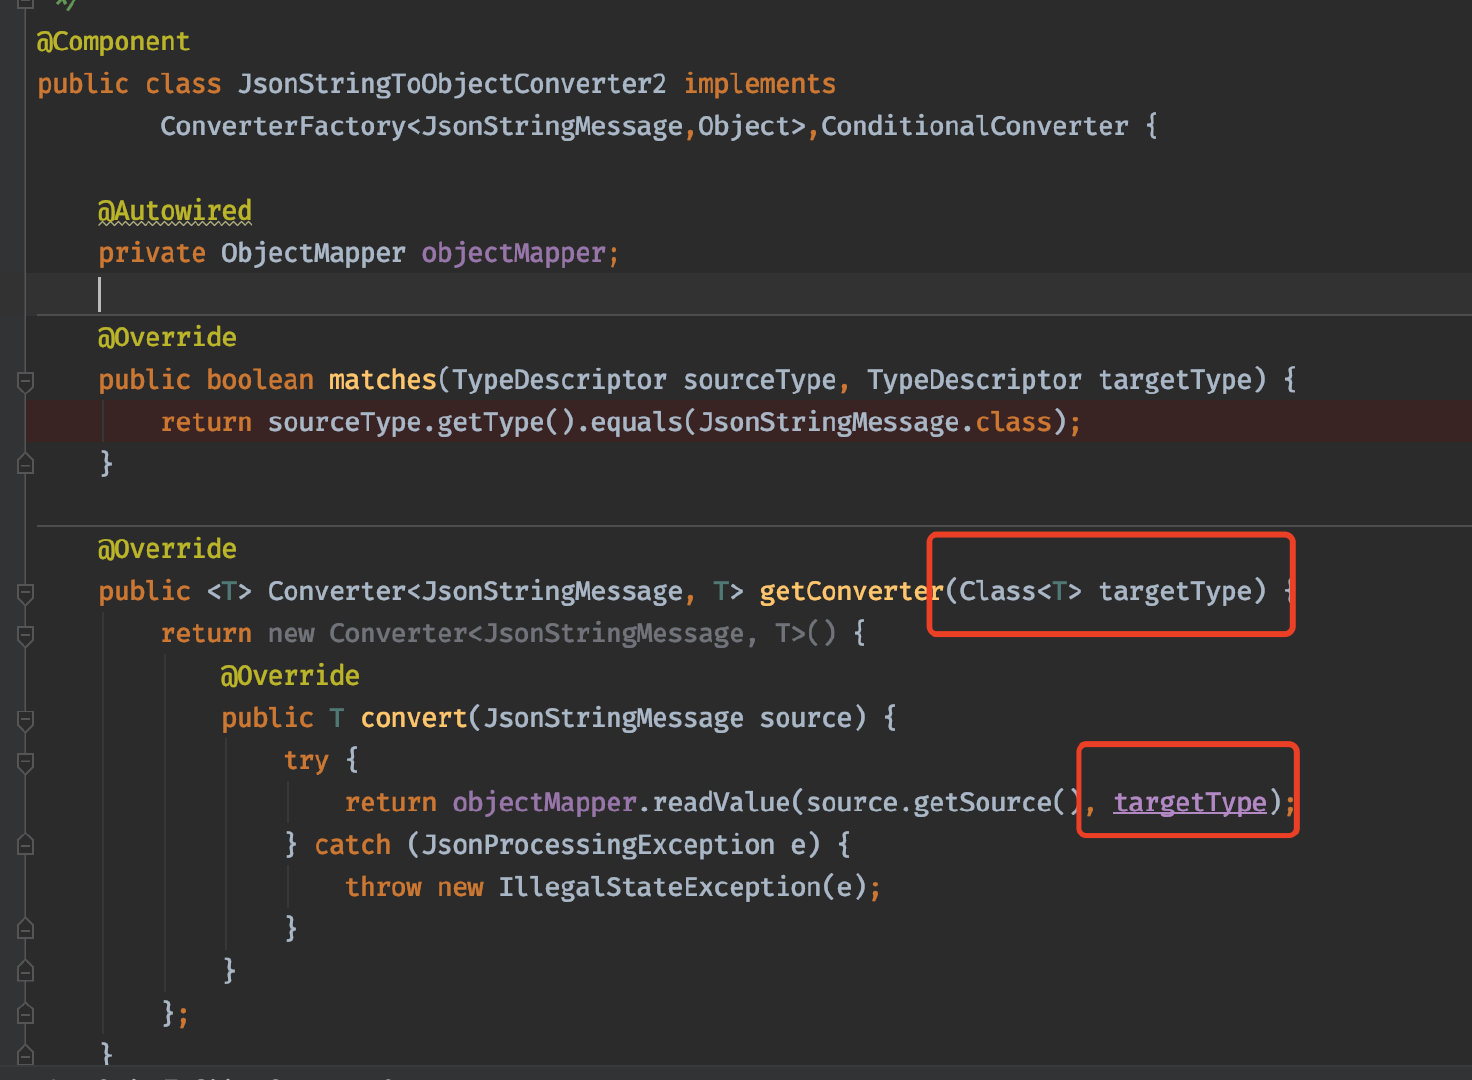Click 'equals' on the highlighted breakpoint line
1472x1080 pixels.
pyautogui.click(x=636, y=422)
